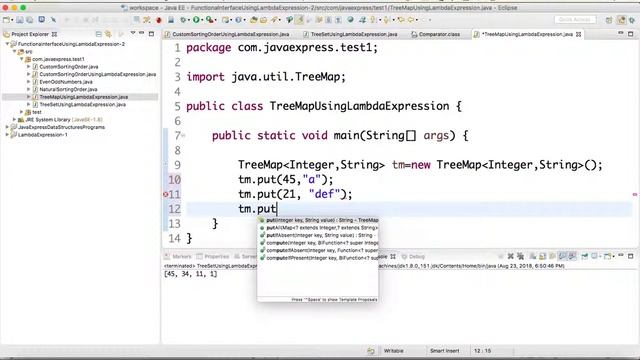Image resolution: width=640 pixels, height=360 pixels.
Task: Open the Open Perspective icon
Action: pyautogui.click(x=609, y=20)
